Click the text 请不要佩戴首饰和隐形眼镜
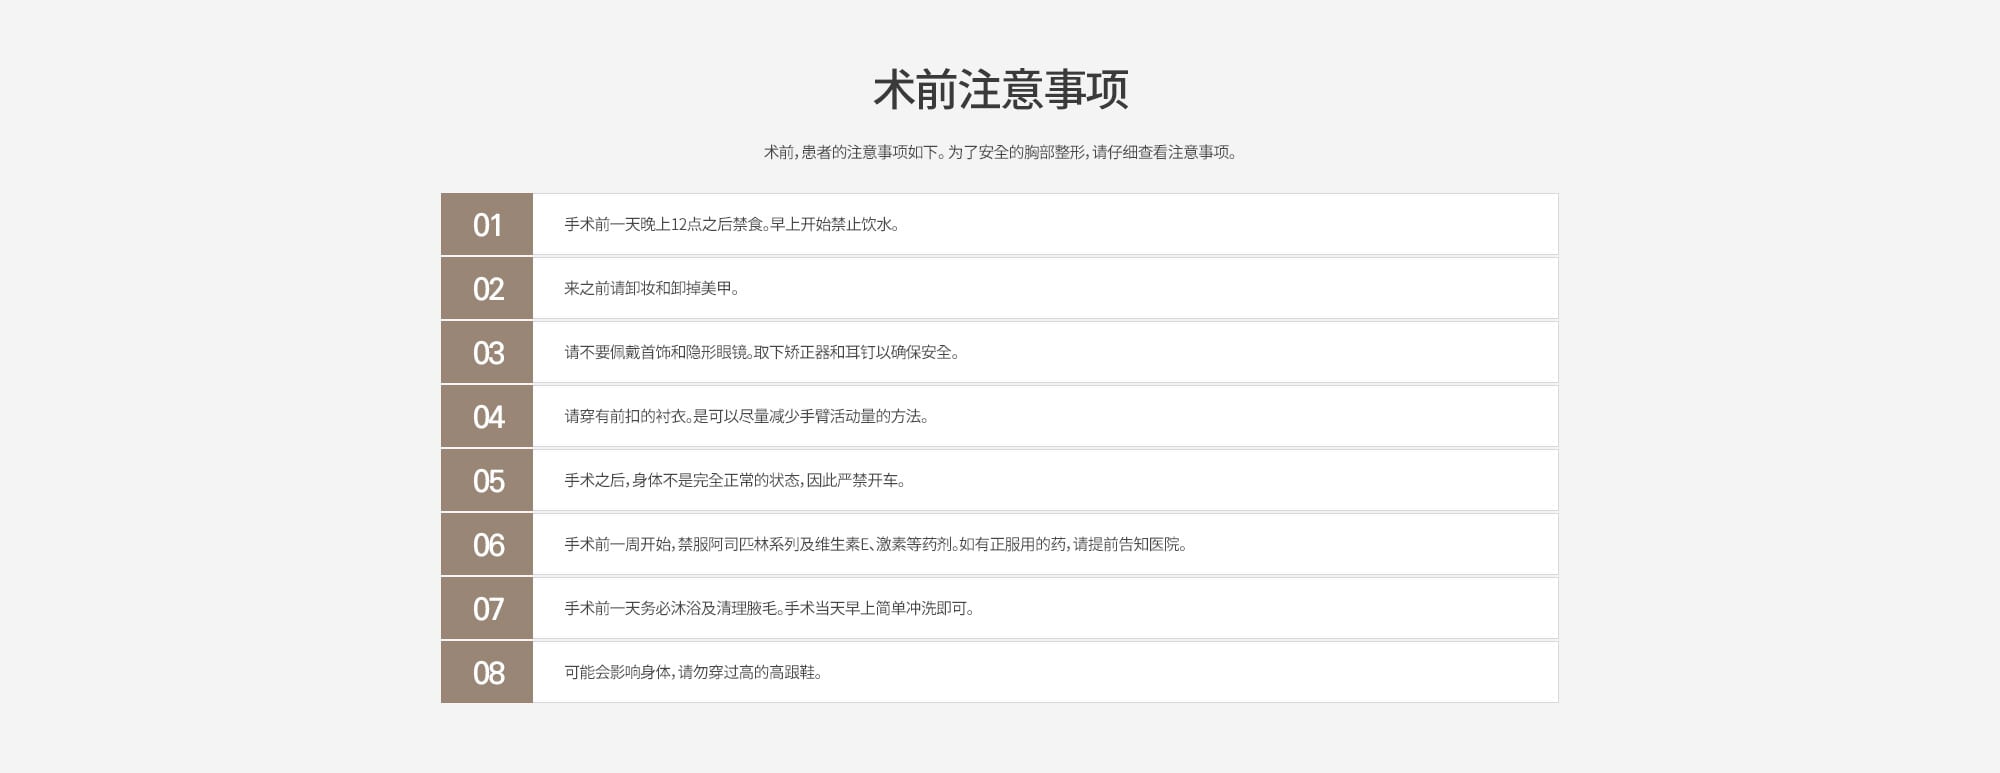2000x773 pixels. click(656, 352)
